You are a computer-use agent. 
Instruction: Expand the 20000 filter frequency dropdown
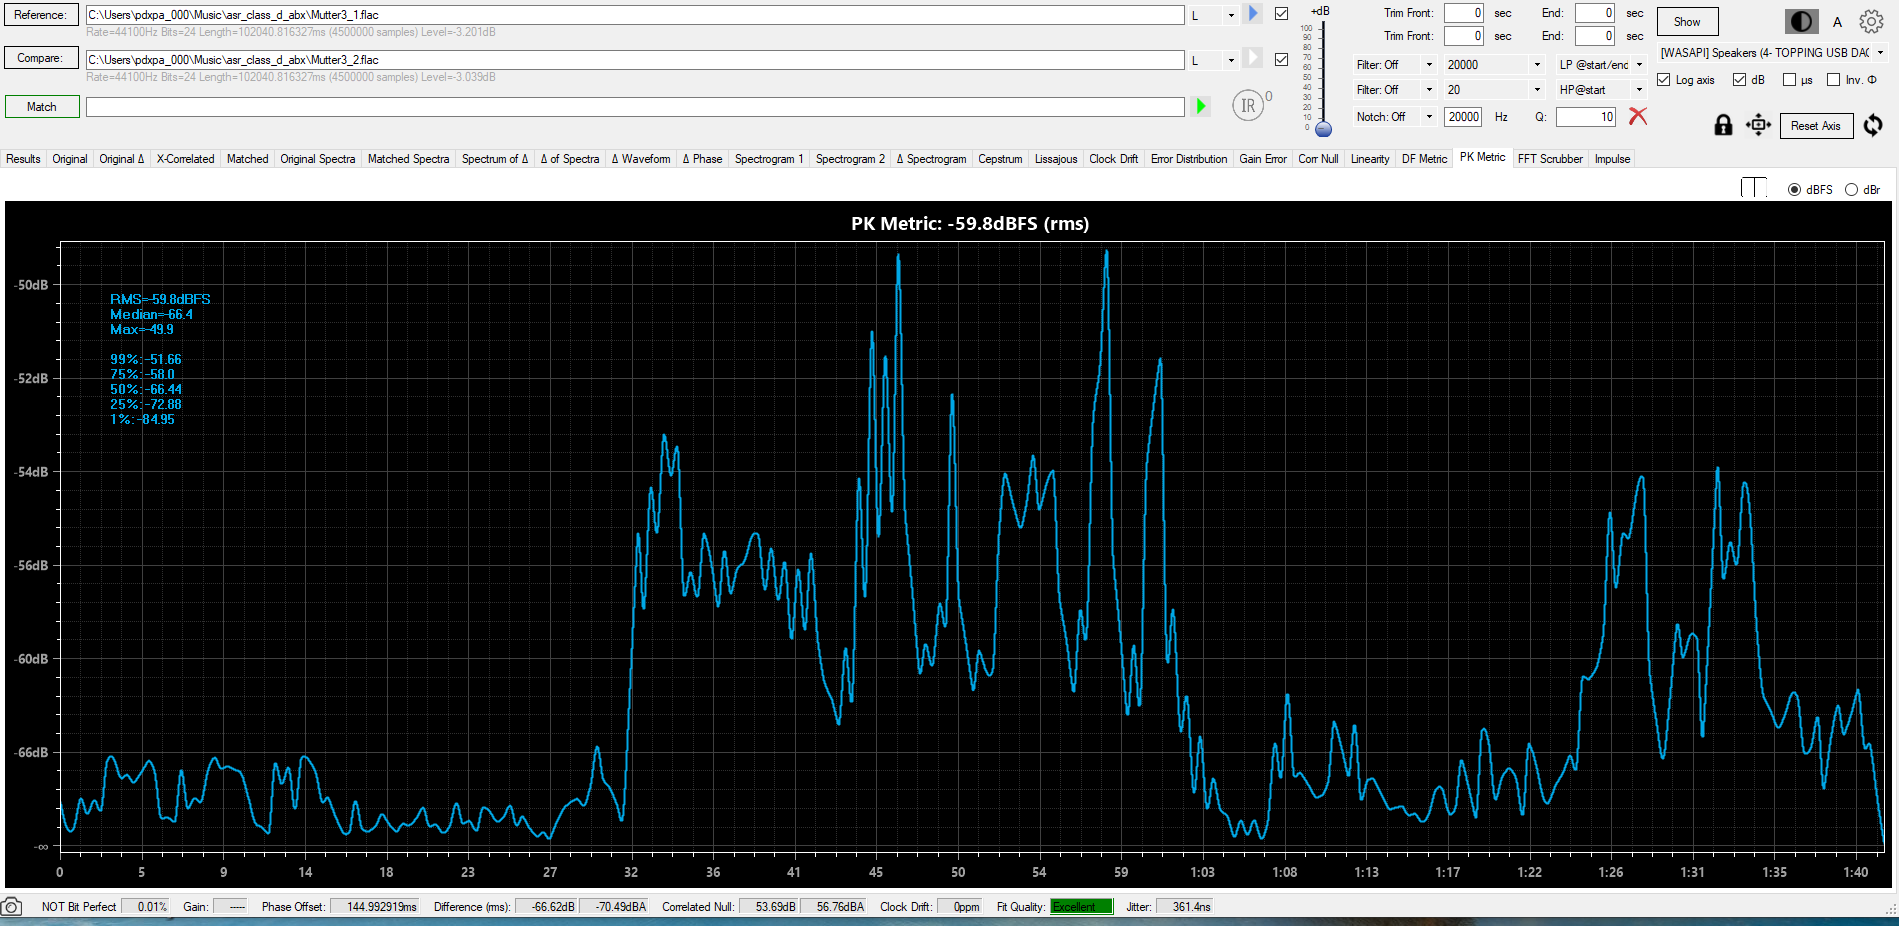[1537, 64]
